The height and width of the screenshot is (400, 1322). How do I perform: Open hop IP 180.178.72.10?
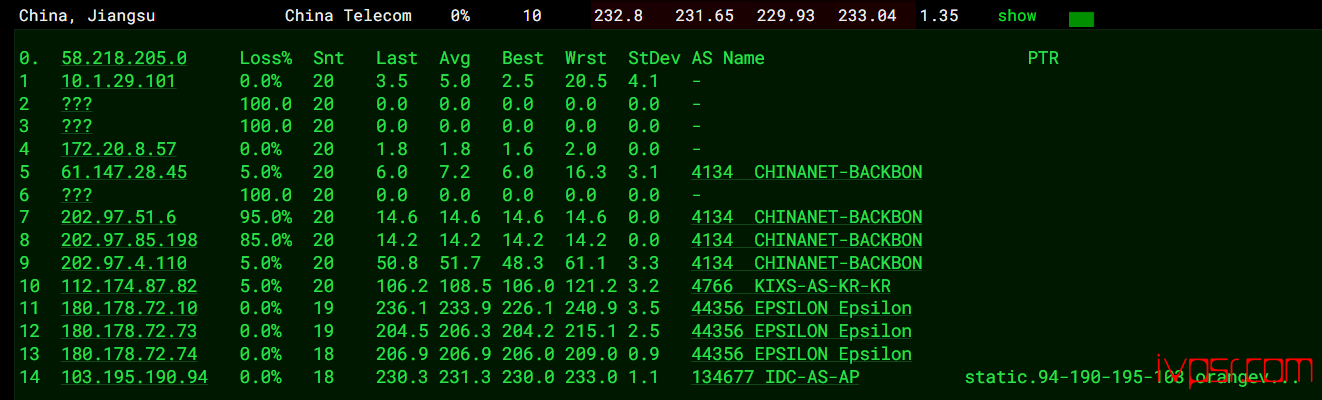(x=129, y=308)
